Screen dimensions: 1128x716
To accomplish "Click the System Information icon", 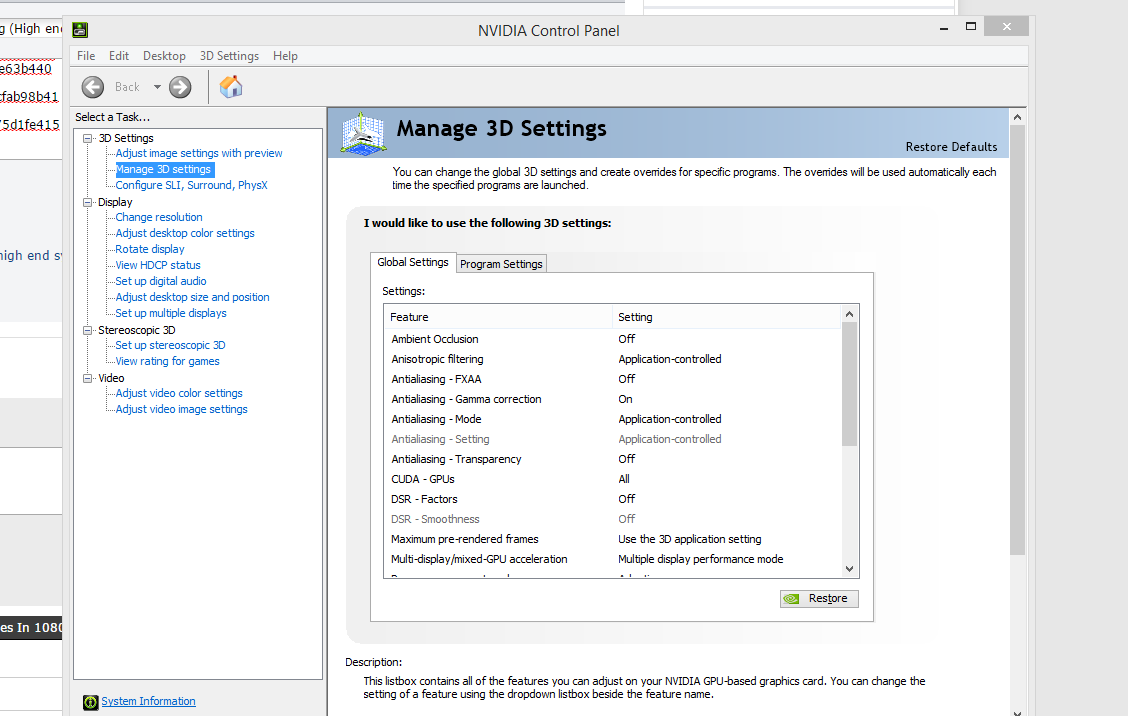I will tap(91, 702).
